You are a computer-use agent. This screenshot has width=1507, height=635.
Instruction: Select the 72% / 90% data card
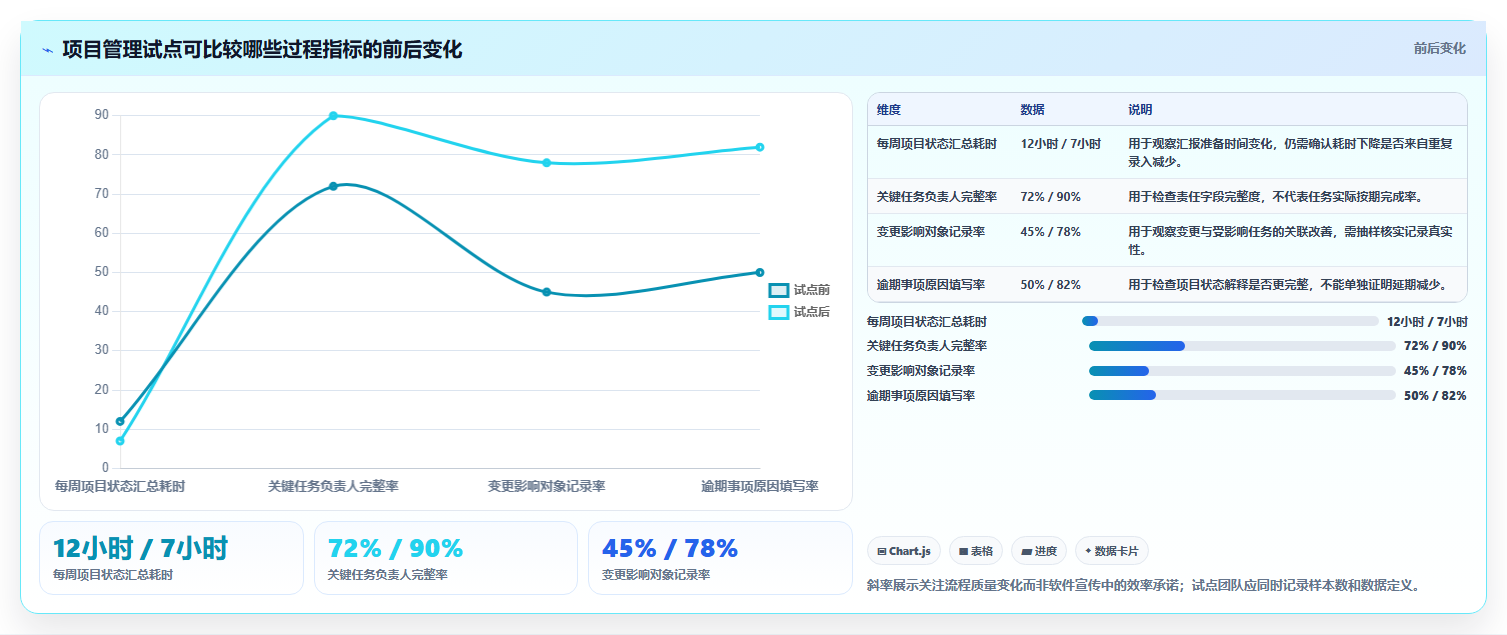click(446, 558)
